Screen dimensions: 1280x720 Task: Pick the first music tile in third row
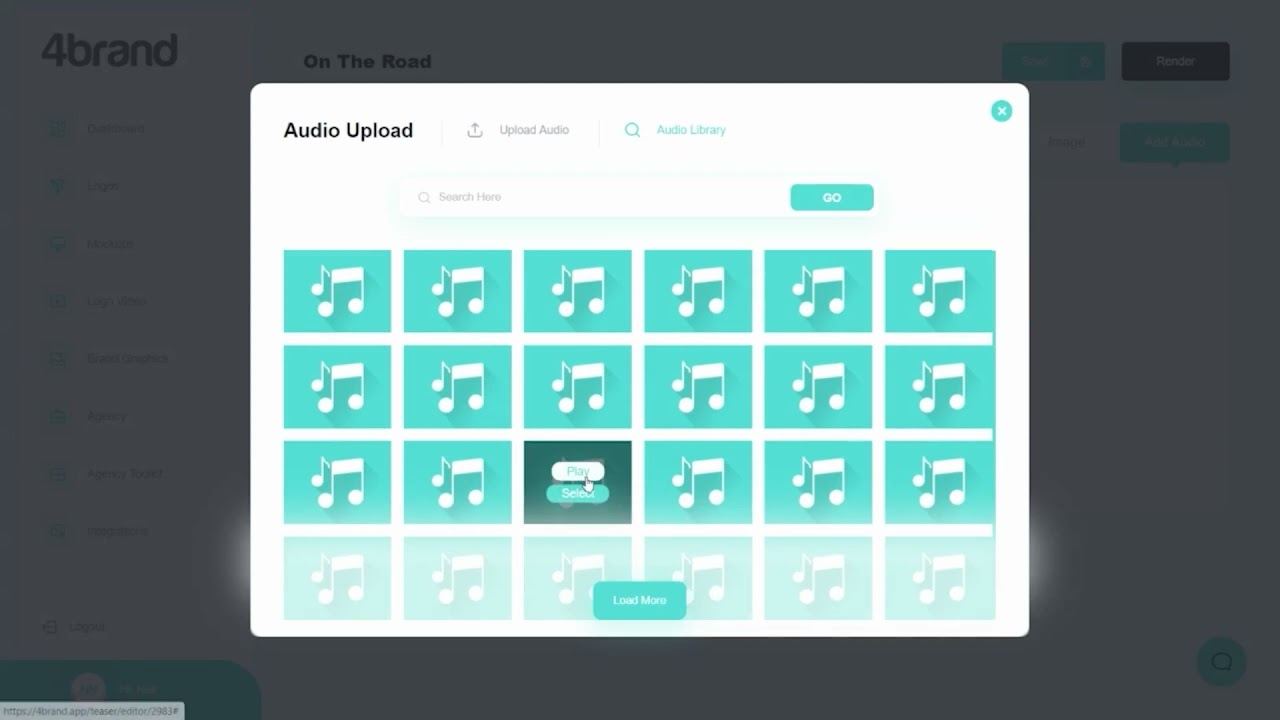[x=337, y=482]
